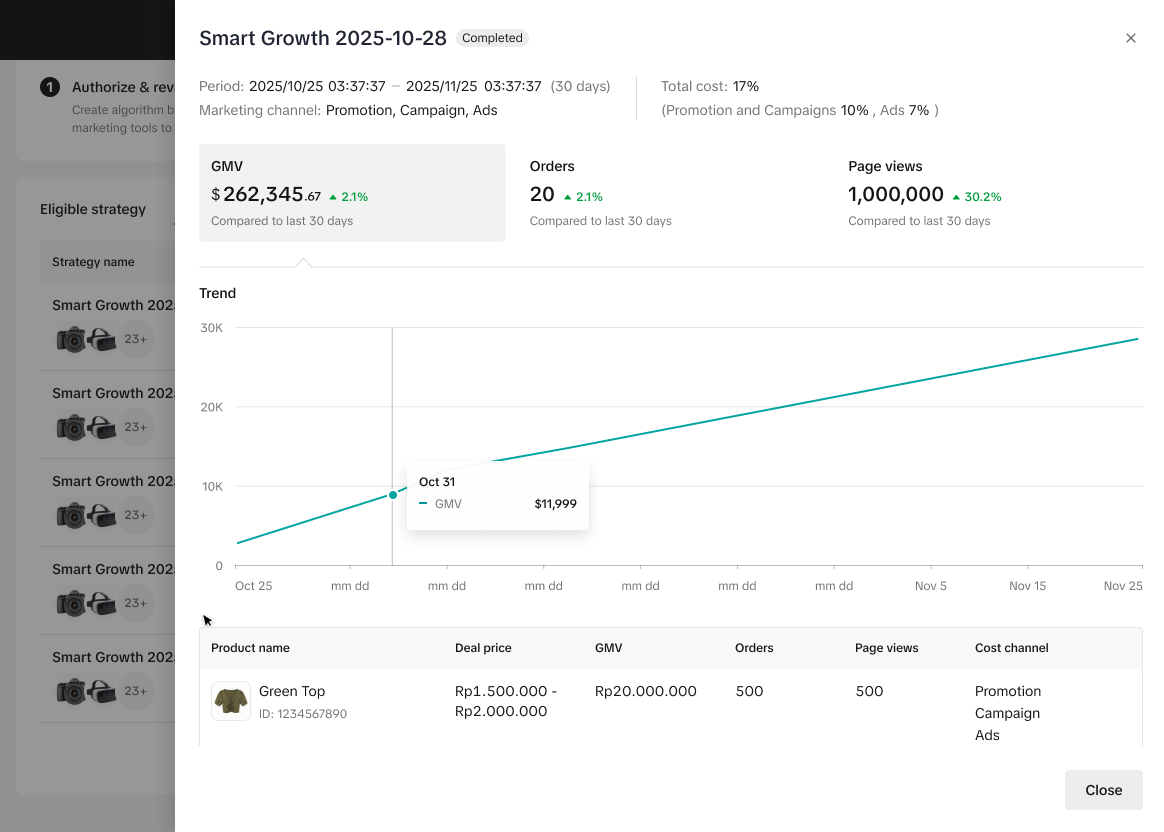Close the Smart Growth panel with X icon
Screen dimensions: 1164x832
1131,38
